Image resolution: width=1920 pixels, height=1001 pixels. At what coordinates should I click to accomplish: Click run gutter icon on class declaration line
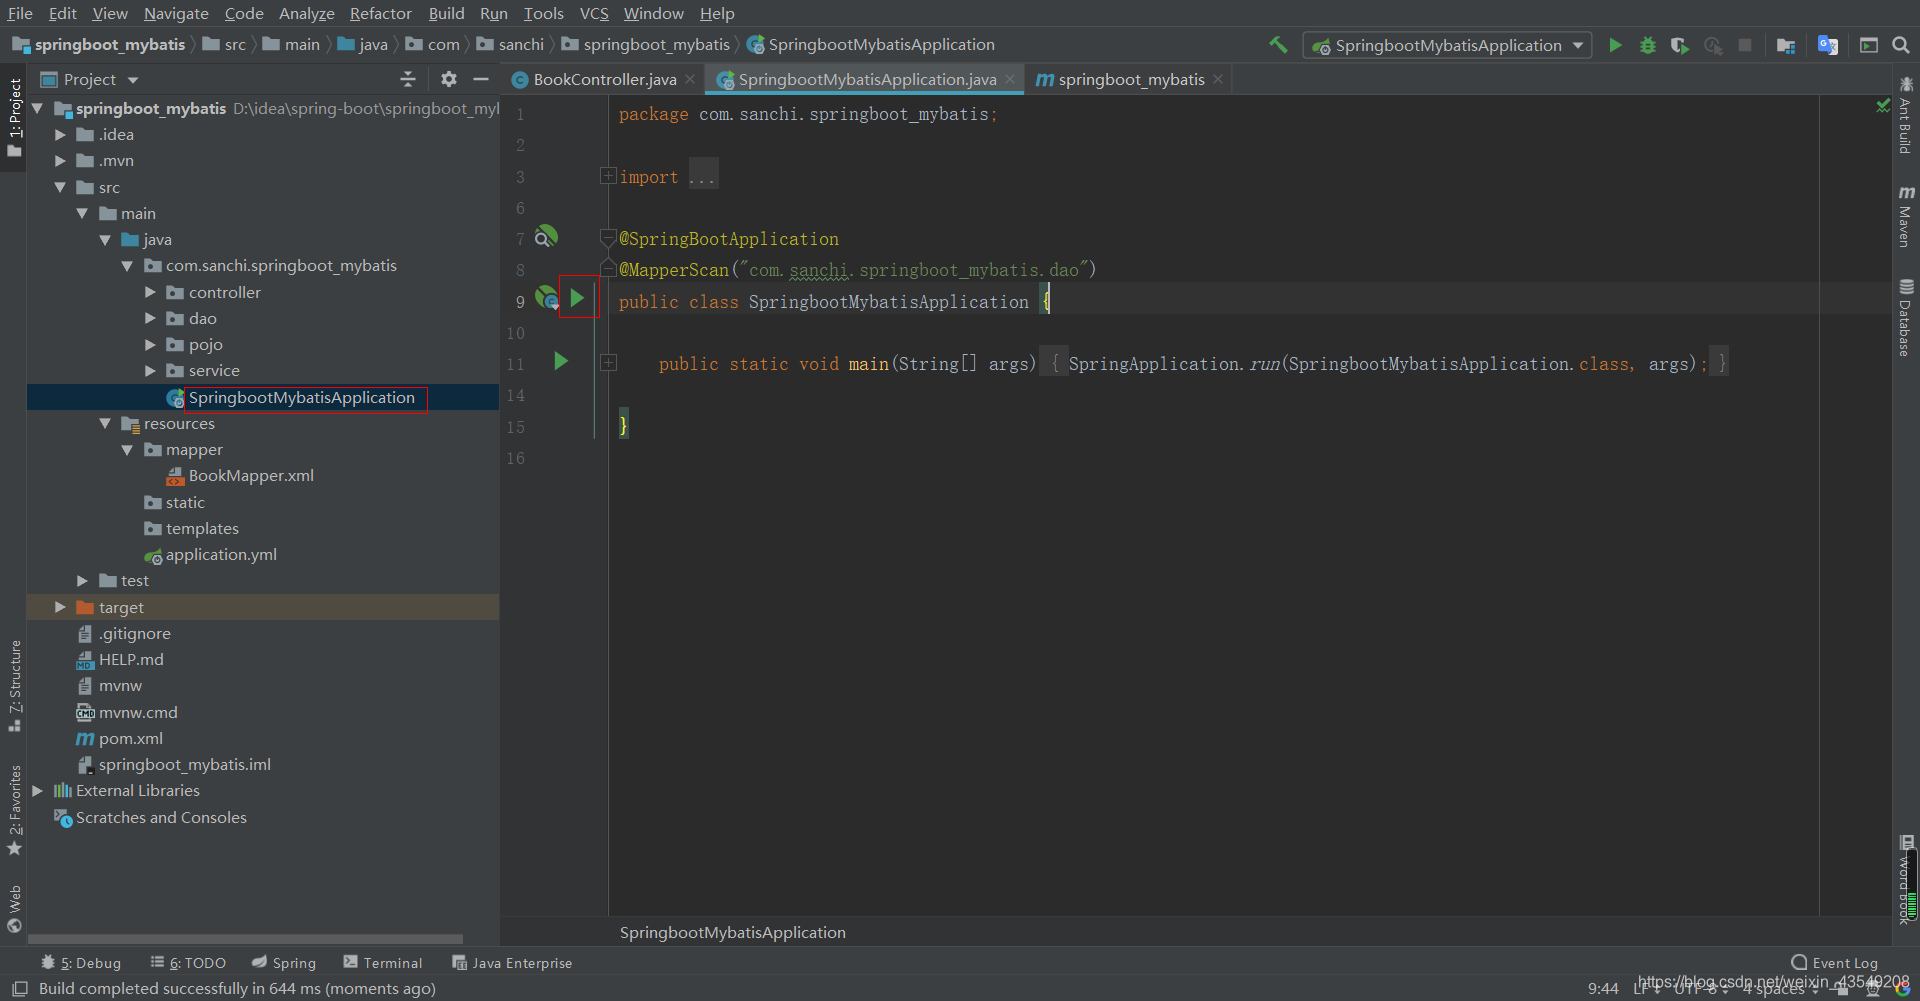pyautogui.click(x=577, y=298)
